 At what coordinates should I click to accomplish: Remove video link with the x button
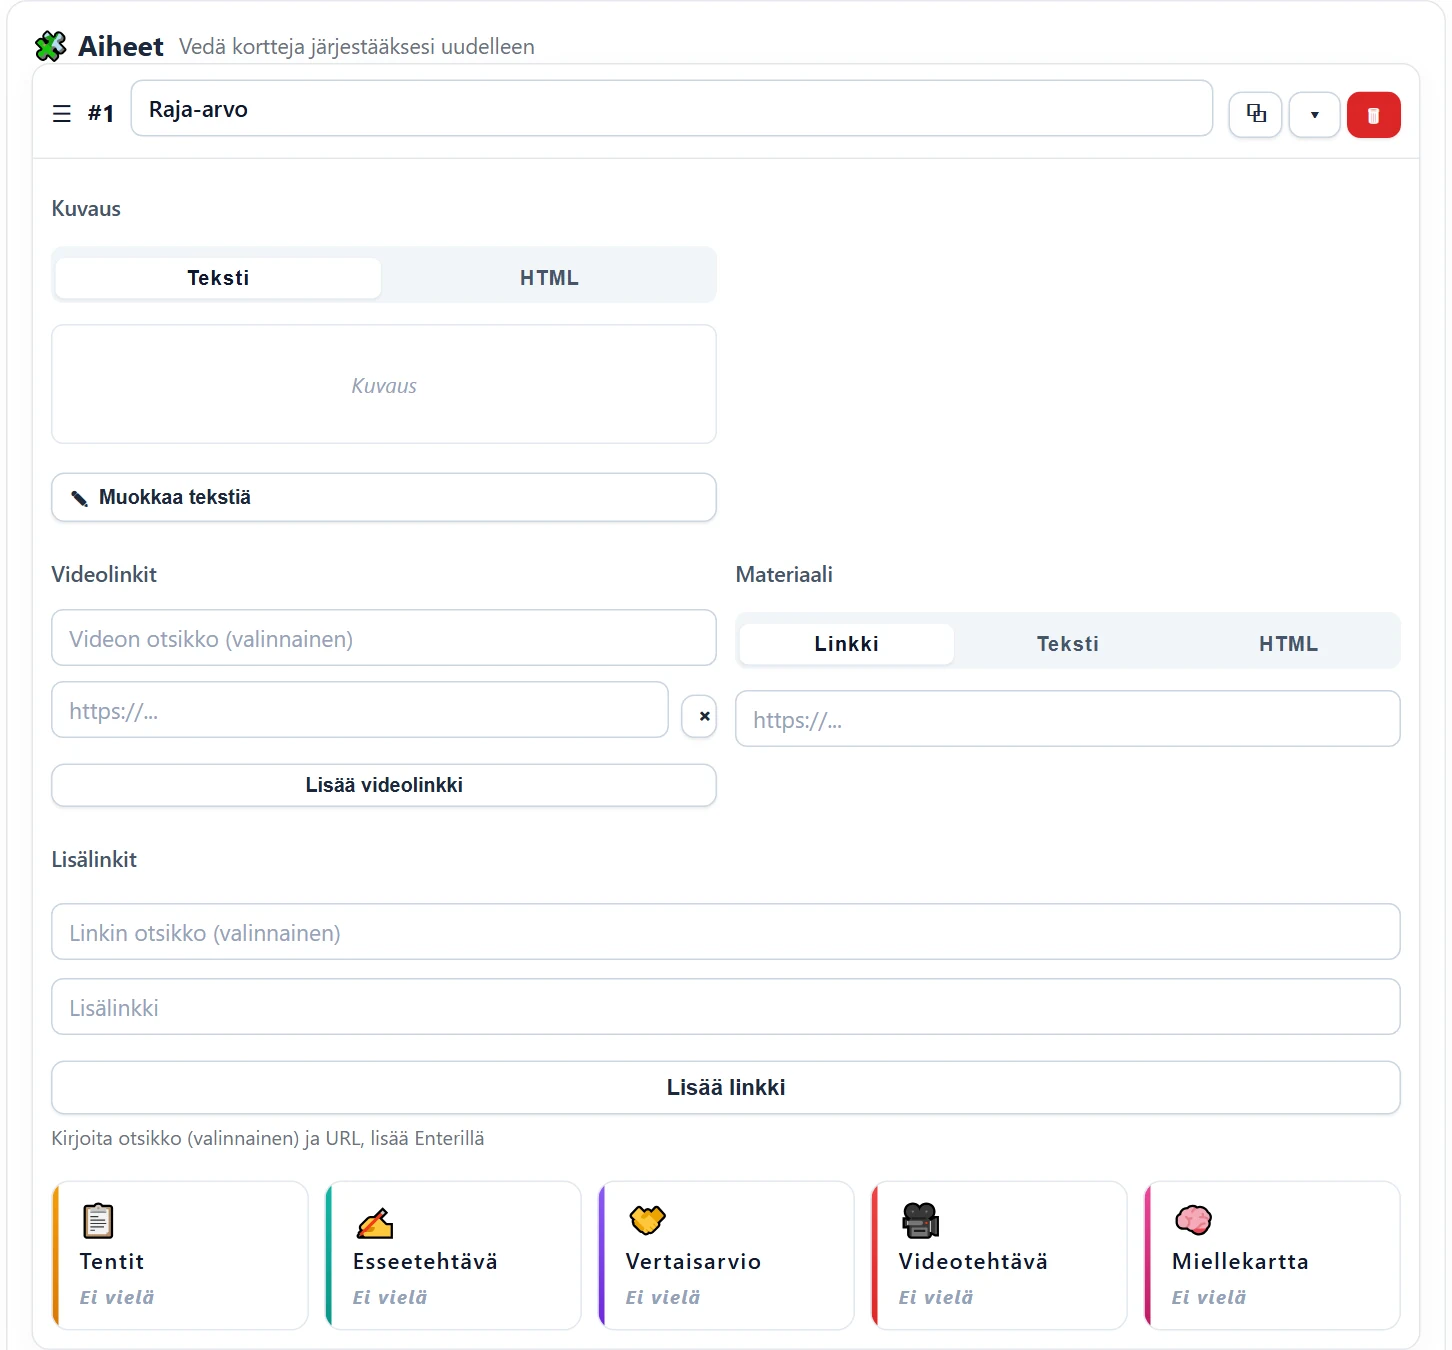[699, 716]
